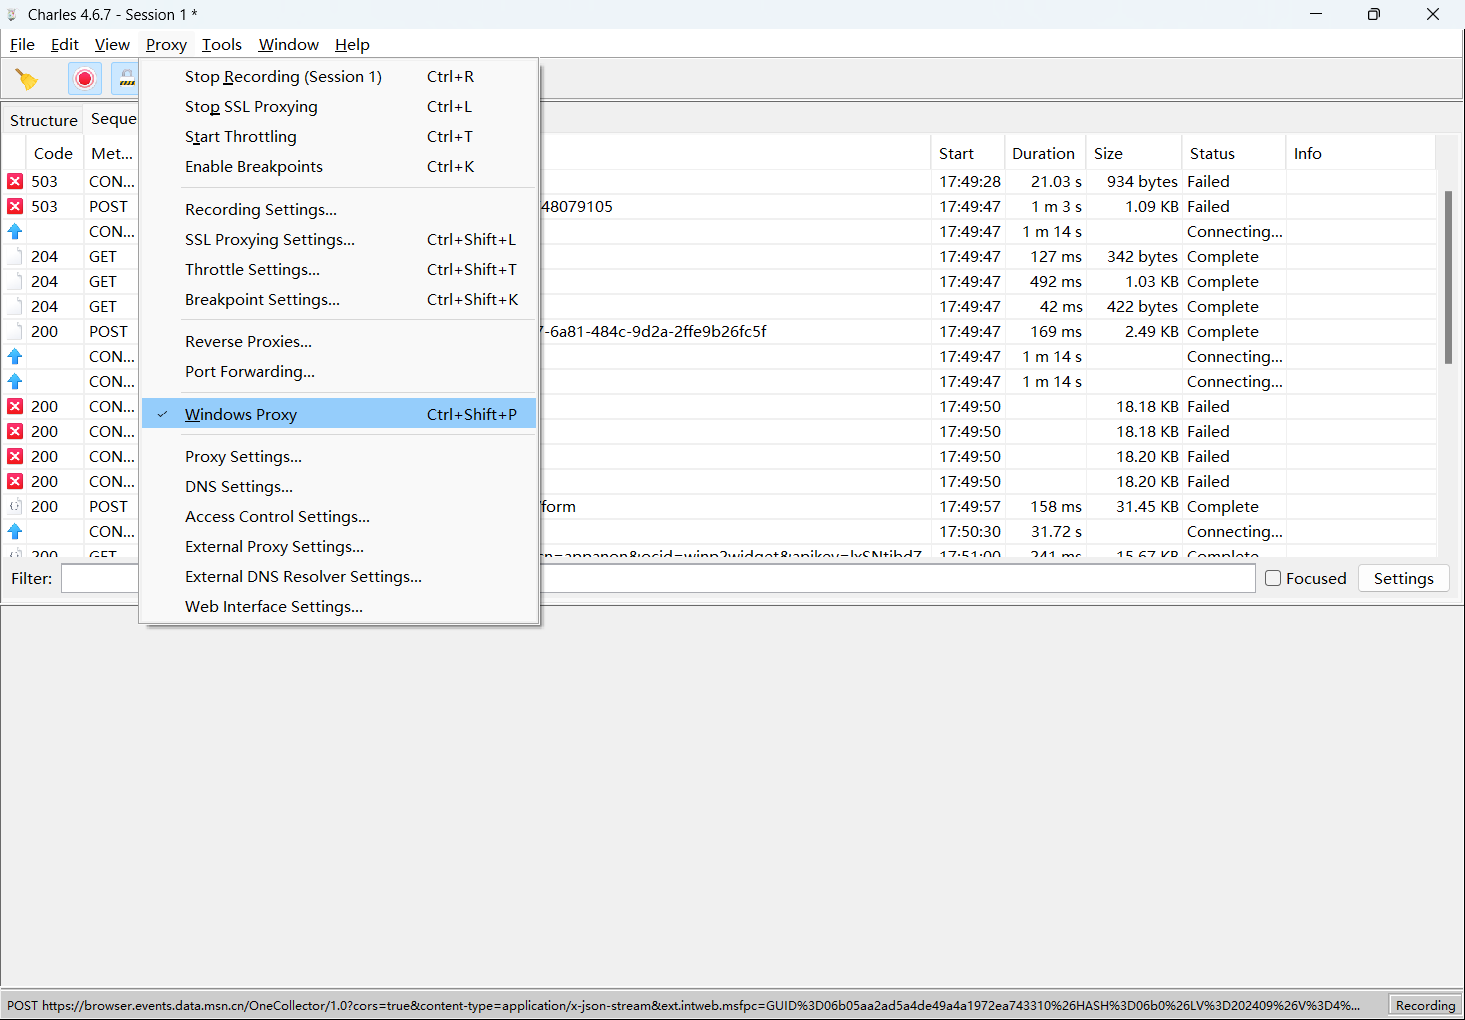
Task: Open the Tools menu
Action: click(x=221, y=45)
